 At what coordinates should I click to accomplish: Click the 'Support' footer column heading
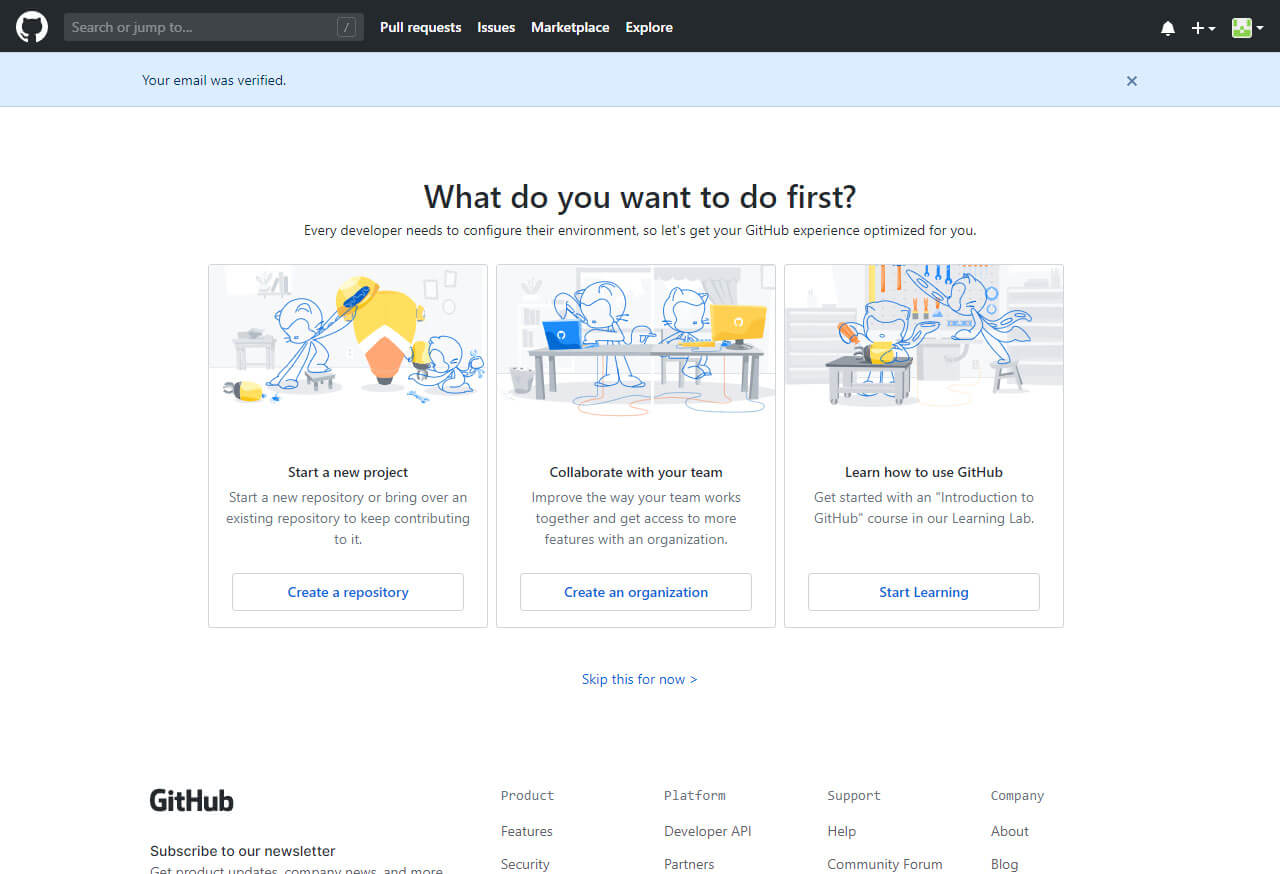854,796
